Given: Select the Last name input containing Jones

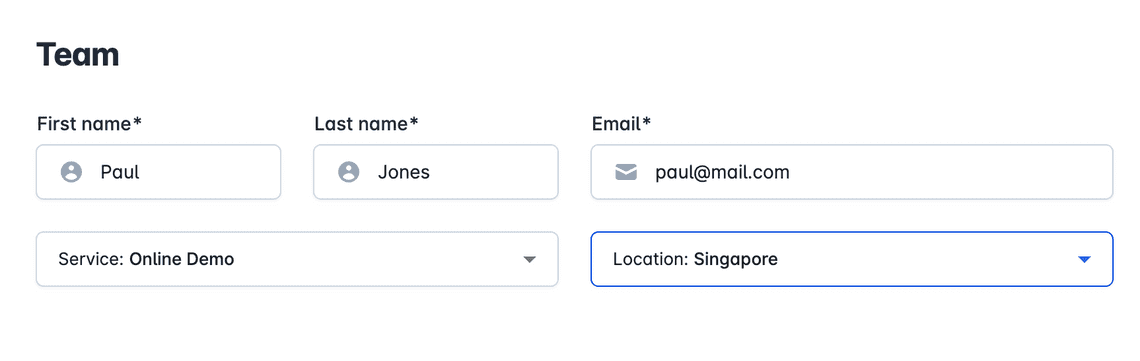Looking at the screenshot, I should click(436, 172).
